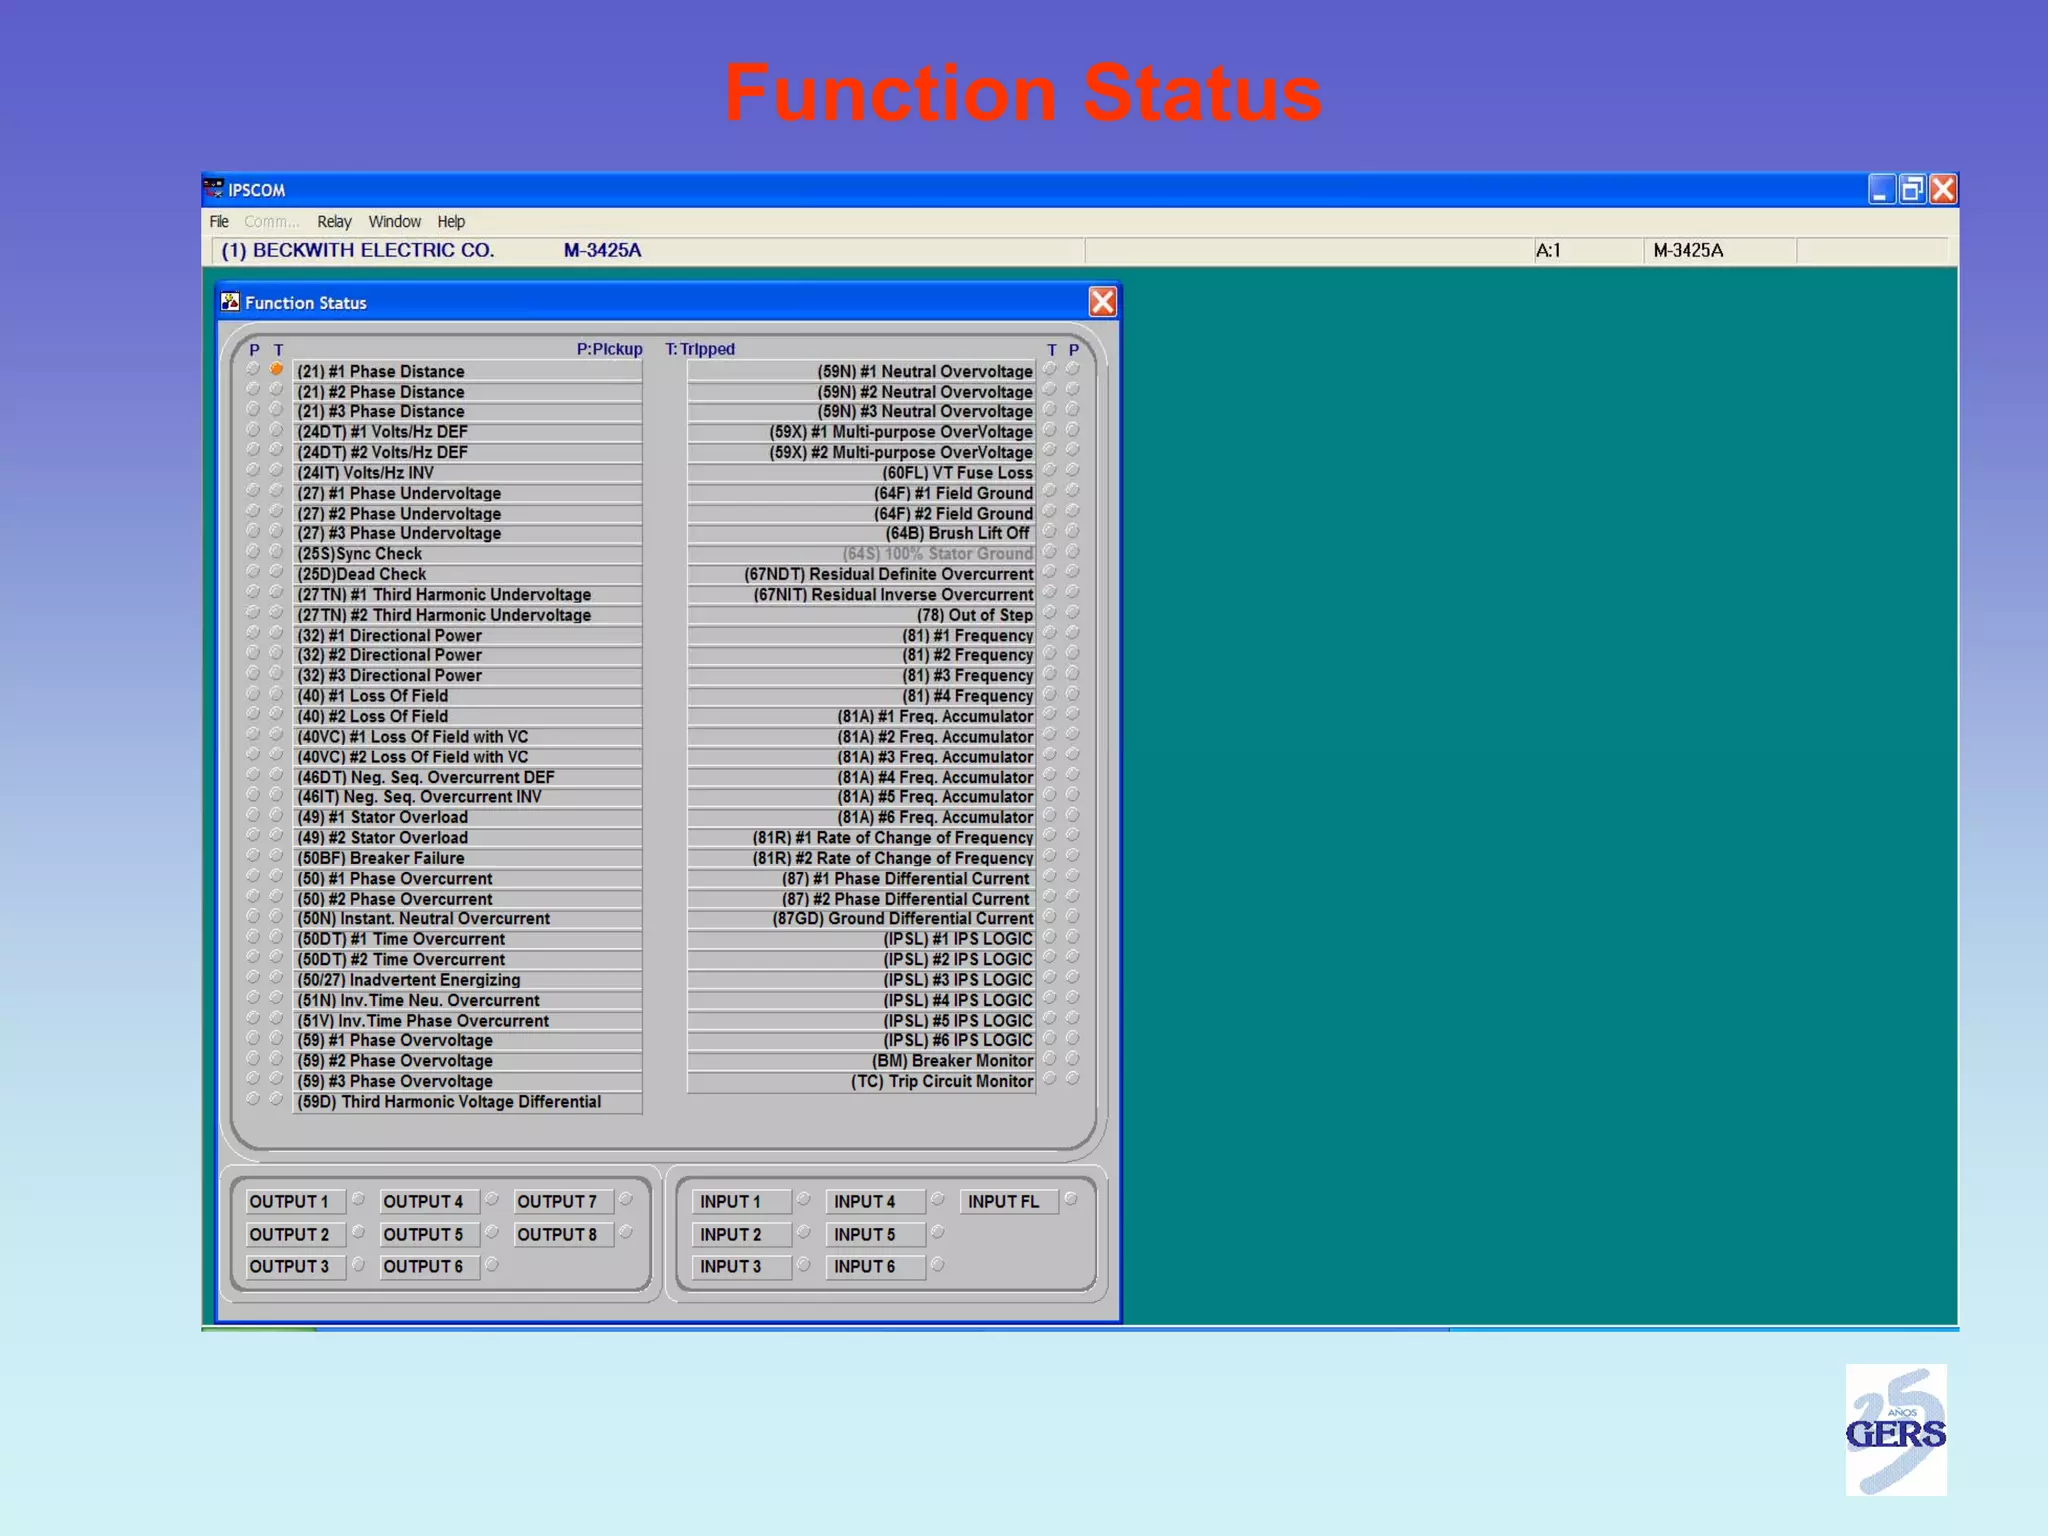Select the (21) #2 Phase Distance row
Screen dimensions: 2048x1536
[x=468, y=392]
